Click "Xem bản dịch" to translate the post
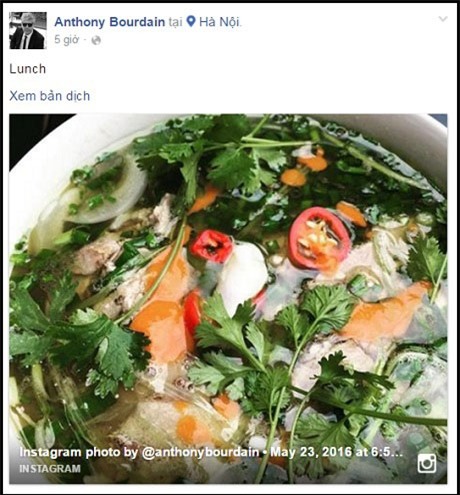 (50, 96)
